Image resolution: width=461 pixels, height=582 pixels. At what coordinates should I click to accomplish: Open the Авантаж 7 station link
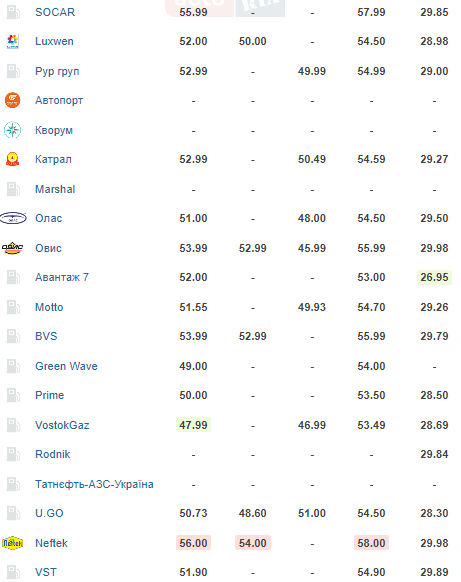(x=62, y=277)
